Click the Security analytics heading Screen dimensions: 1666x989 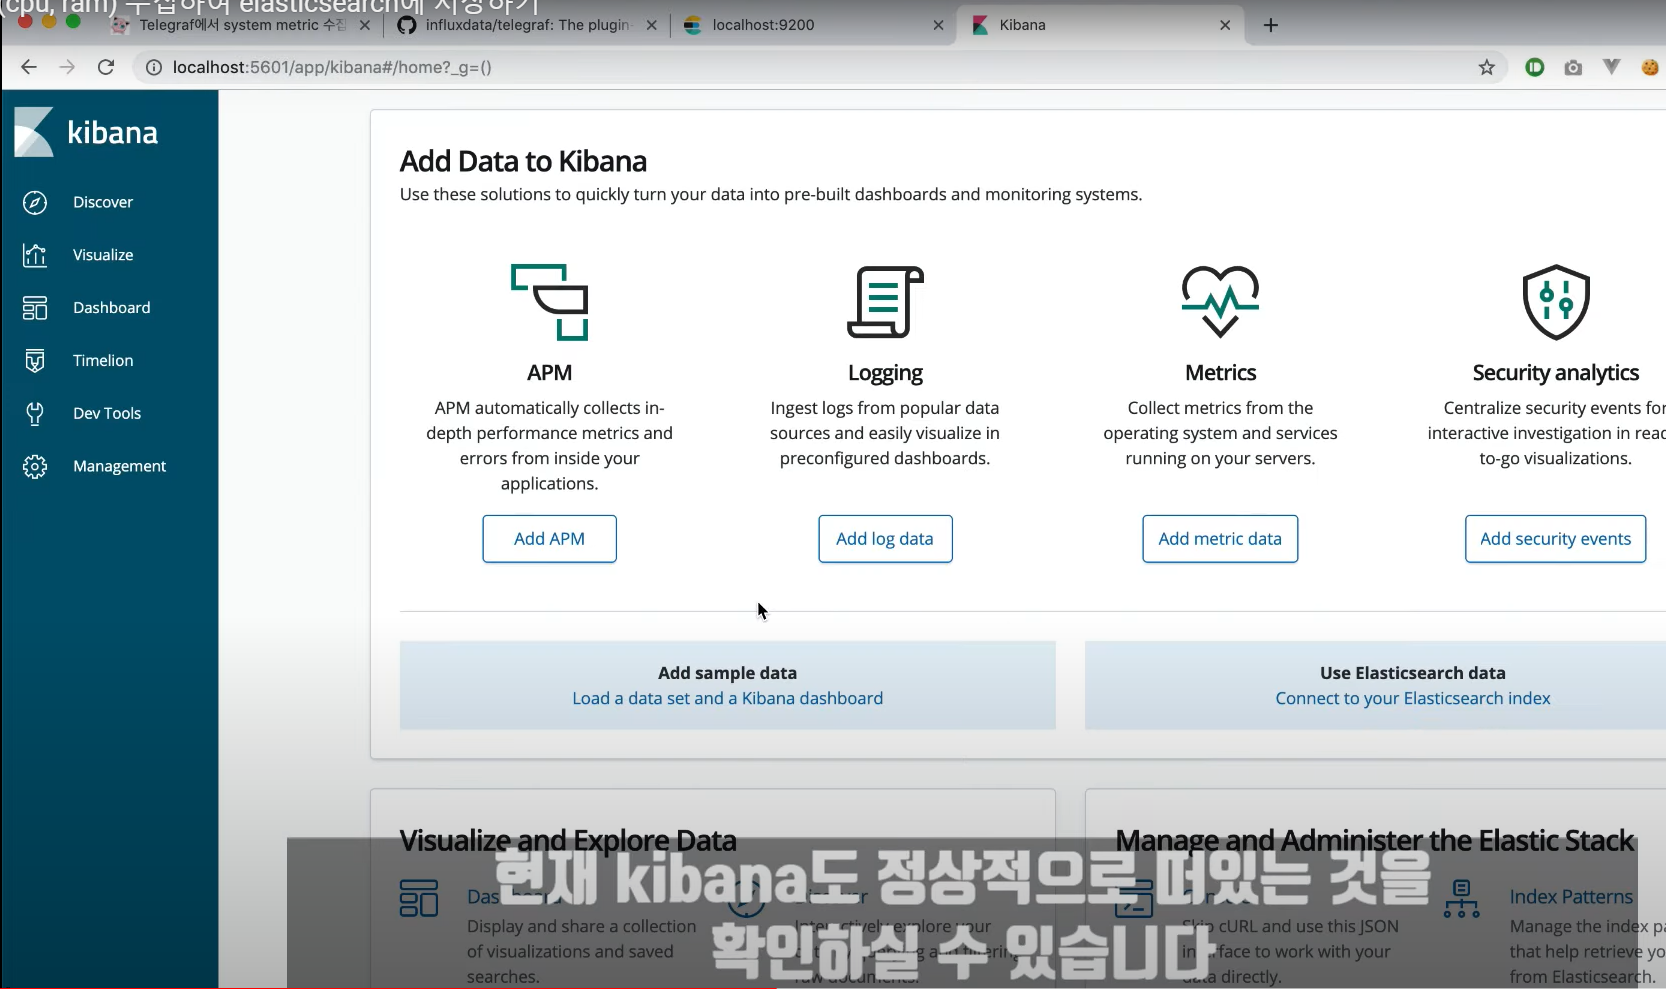tap(1556, 373)
